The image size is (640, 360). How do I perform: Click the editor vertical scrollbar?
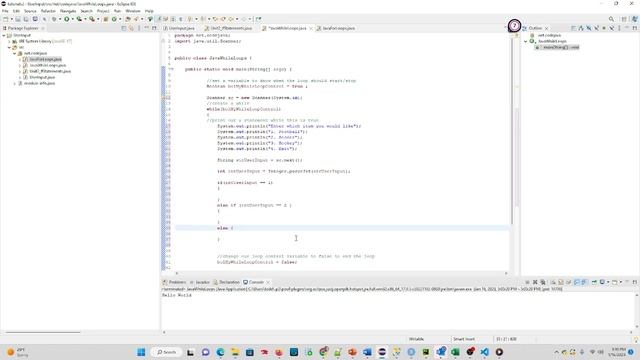[x=511, y=131]
